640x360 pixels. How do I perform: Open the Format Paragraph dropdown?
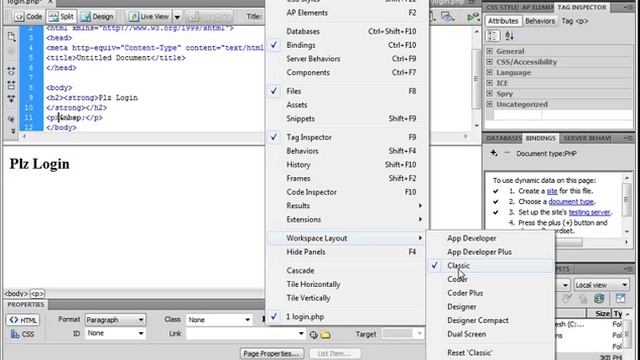(115, 320)
